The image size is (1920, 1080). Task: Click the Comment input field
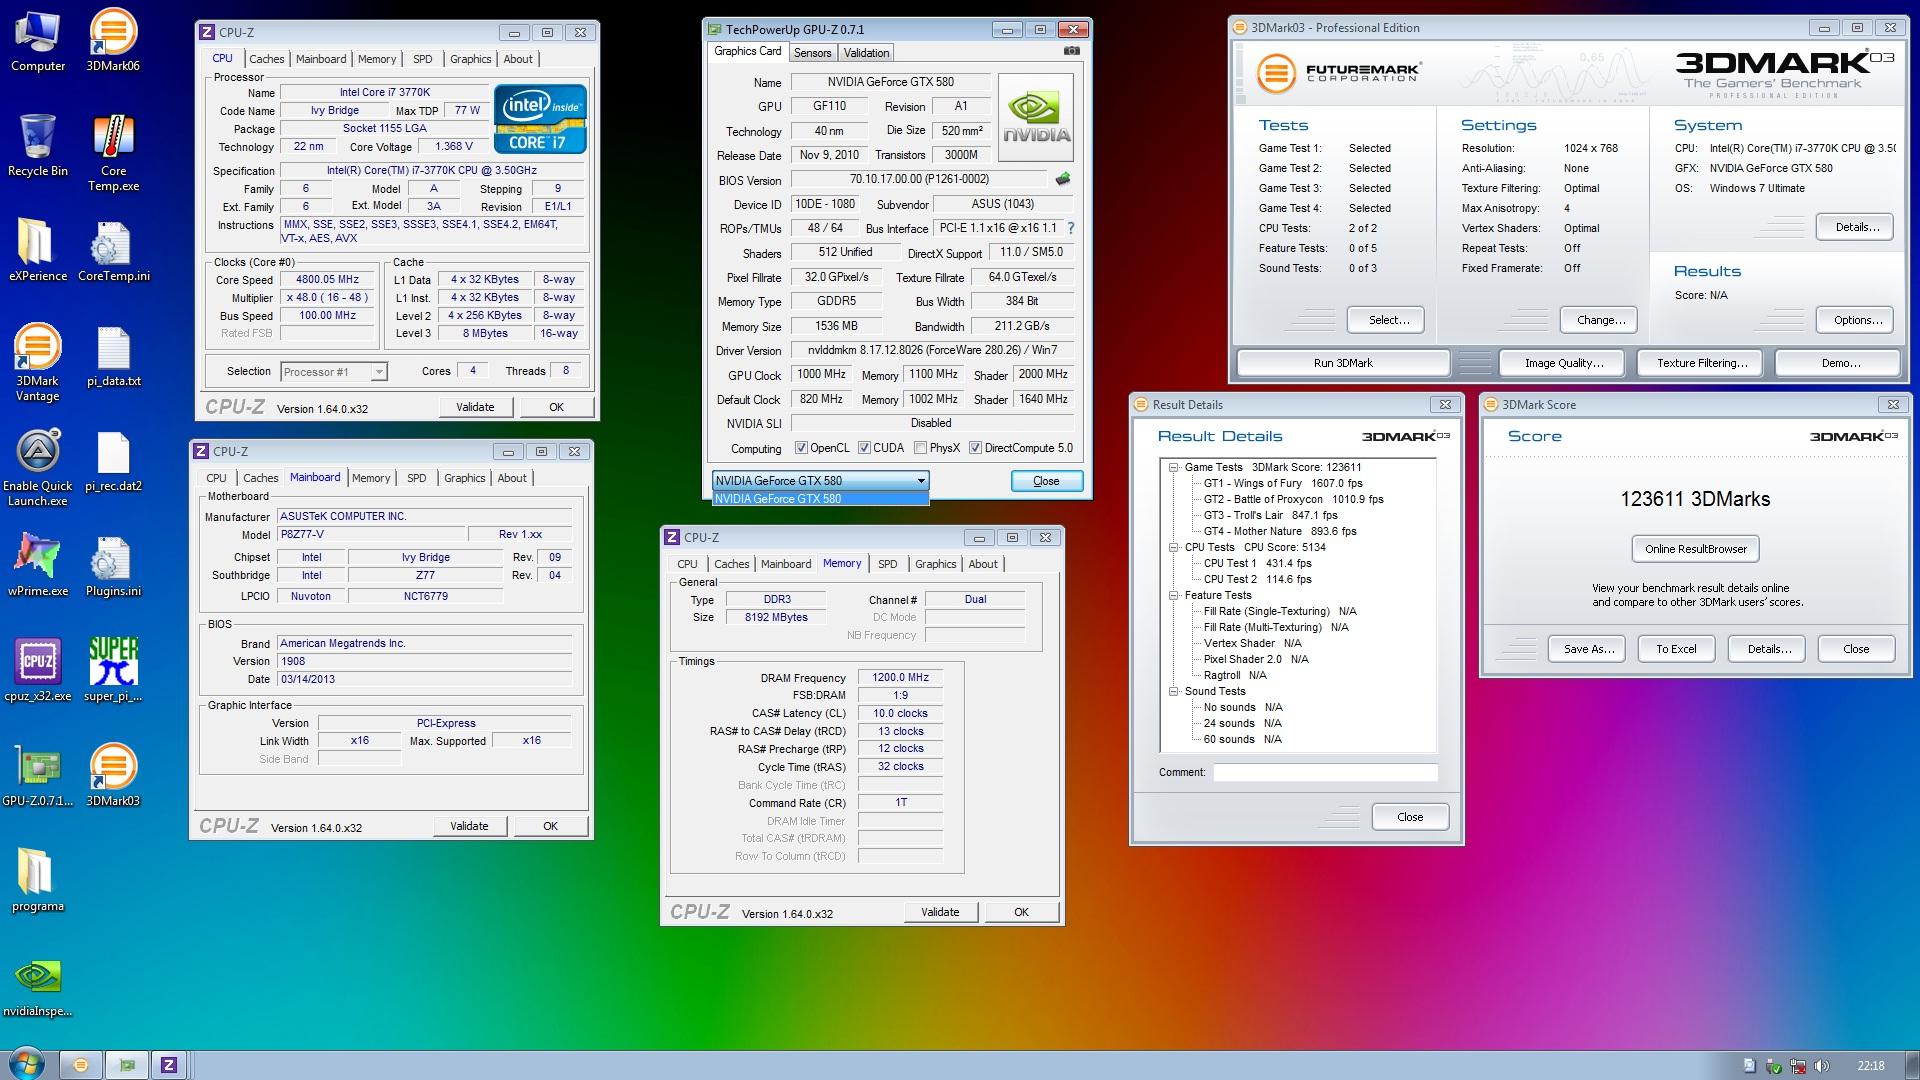[x=1325, y=772]
